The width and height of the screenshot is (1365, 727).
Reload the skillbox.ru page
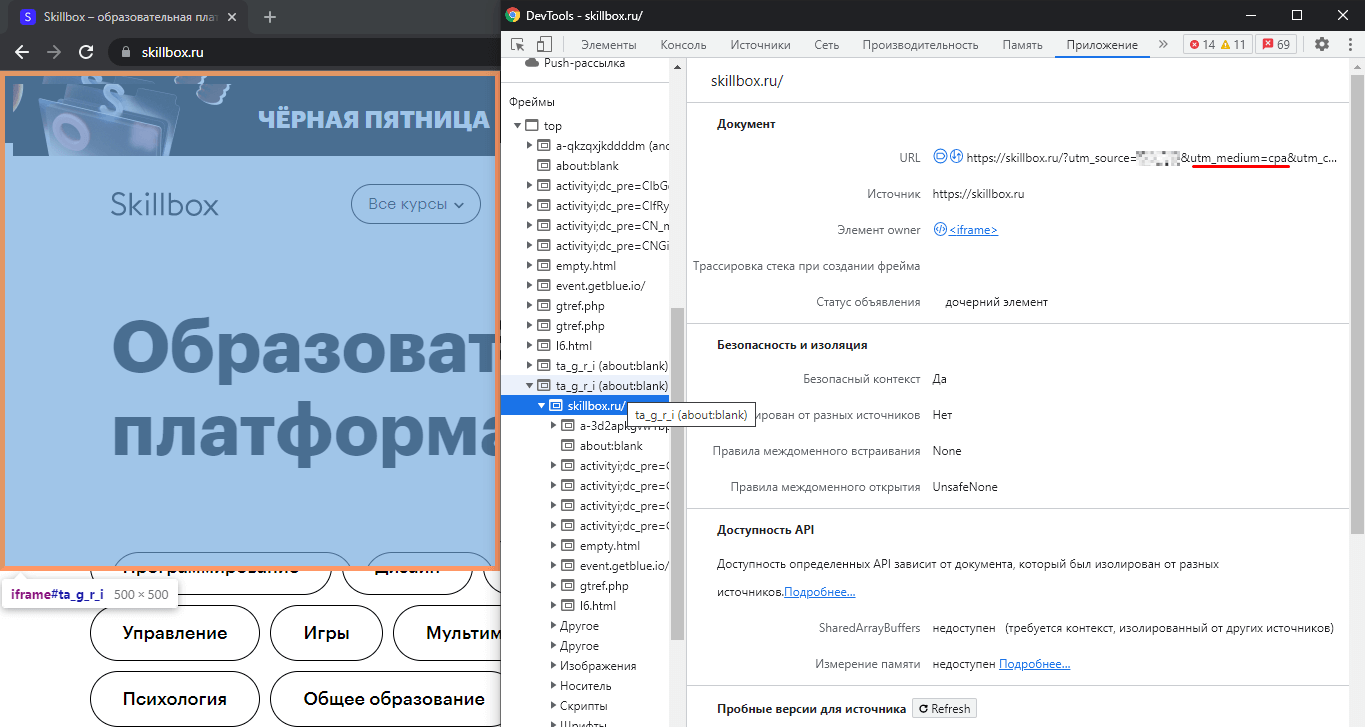(86, 52)
